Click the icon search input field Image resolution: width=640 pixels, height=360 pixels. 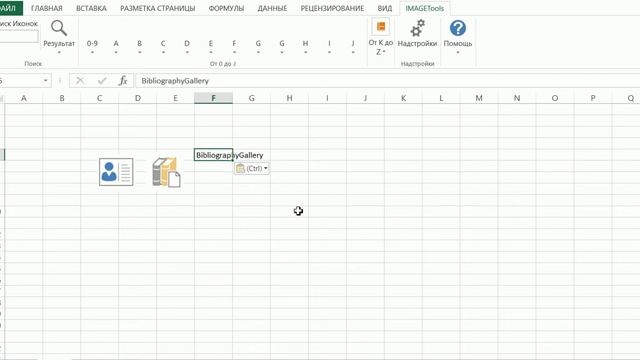(x=19, y=36)
